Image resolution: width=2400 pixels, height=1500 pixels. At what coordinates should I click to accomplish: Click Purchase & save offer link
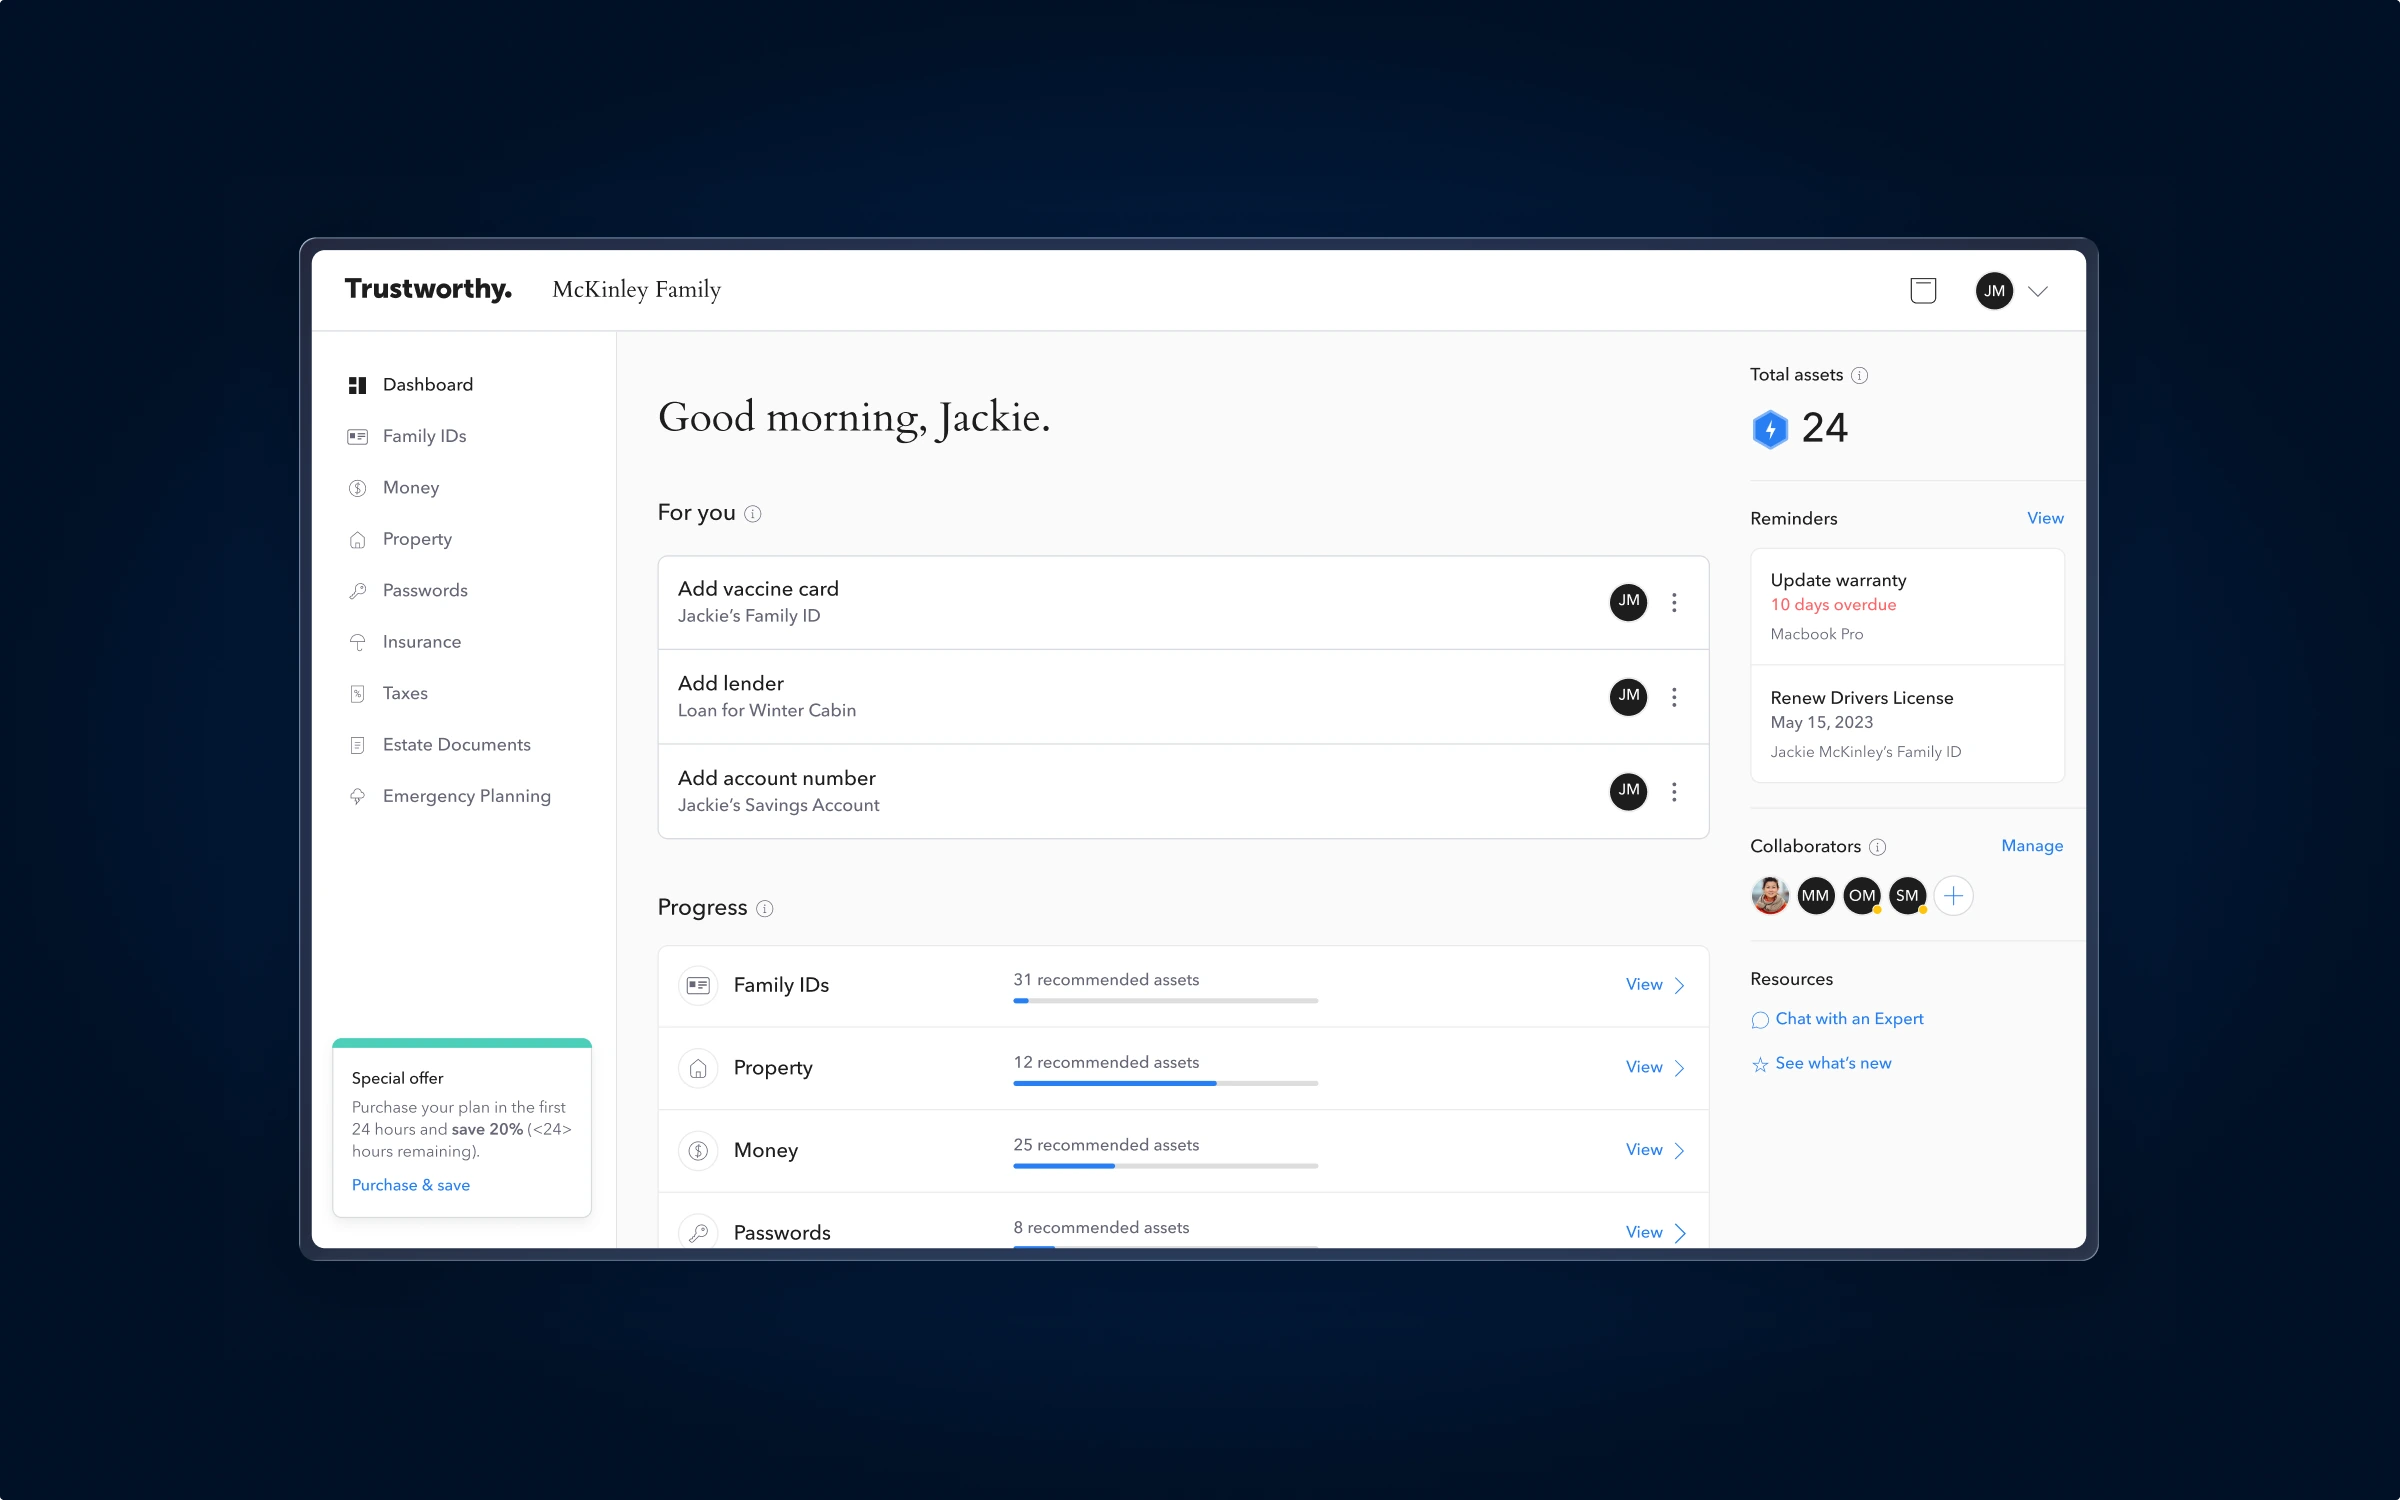pos(410,1185)
